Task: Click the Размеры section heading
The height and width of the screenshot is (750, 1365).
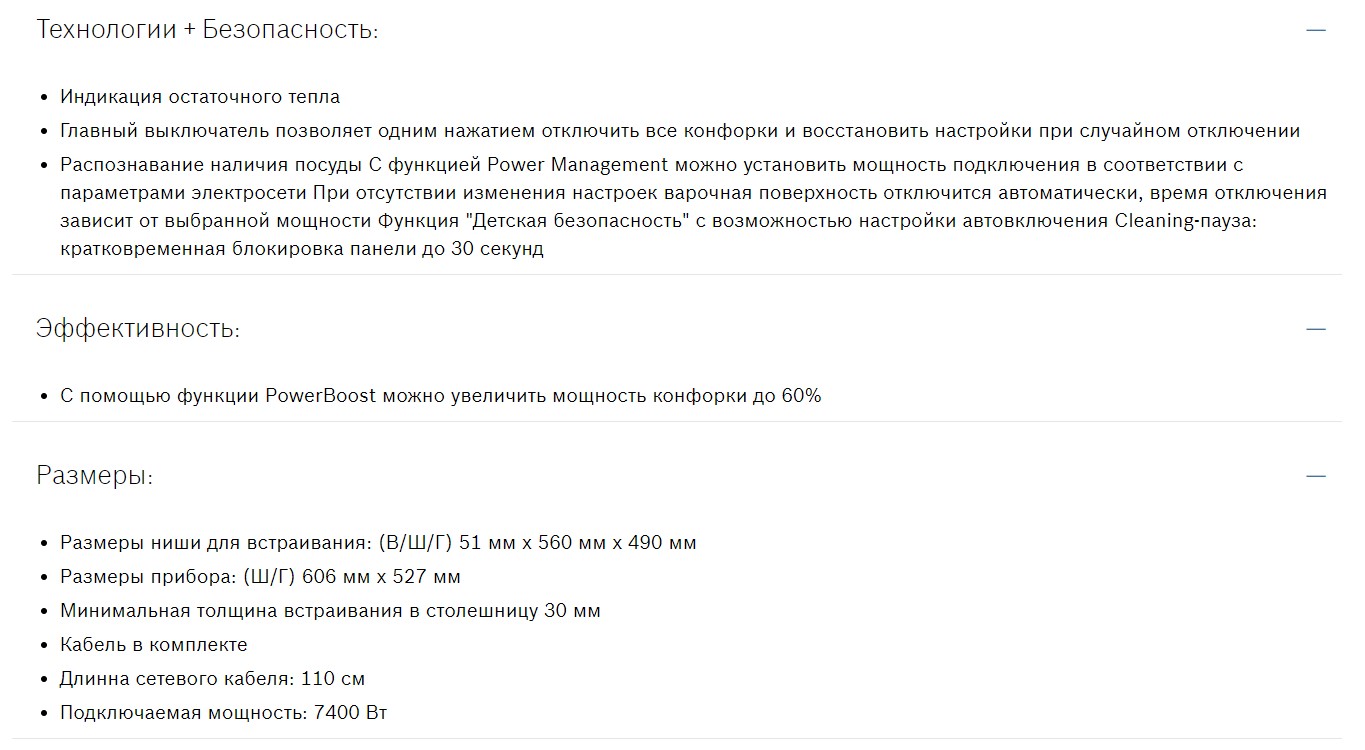Action: (x=95, y=476)
